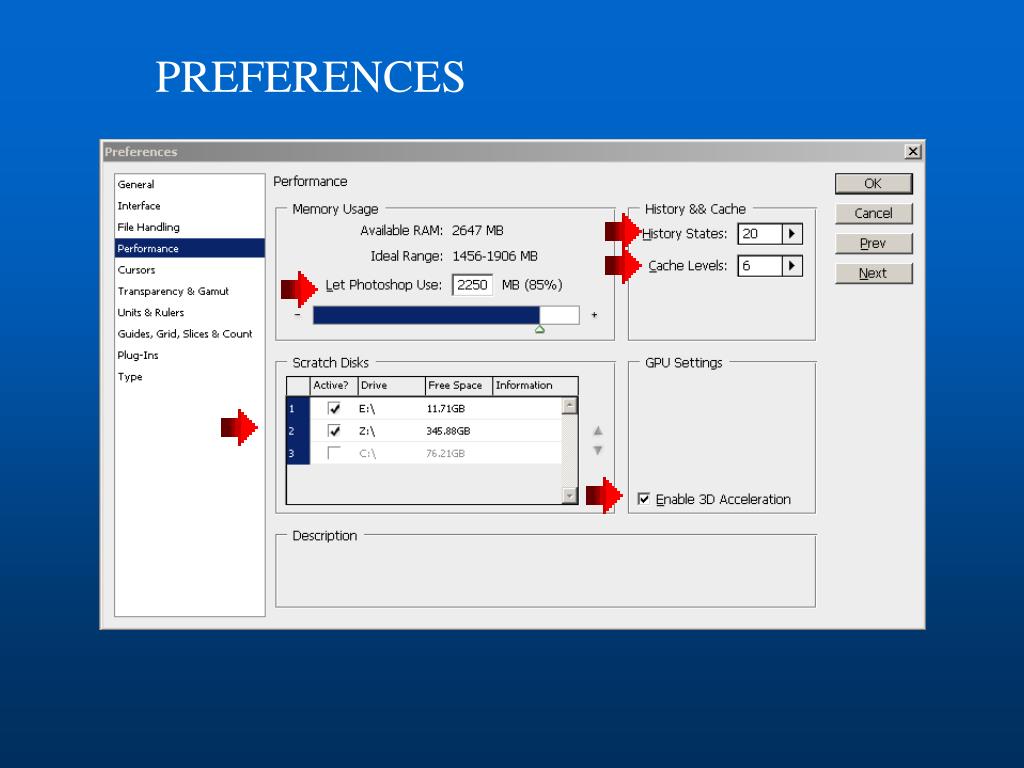Click the History States value field
The width and height of the screenshot is (1024, 768).
(x=760, y=234)
